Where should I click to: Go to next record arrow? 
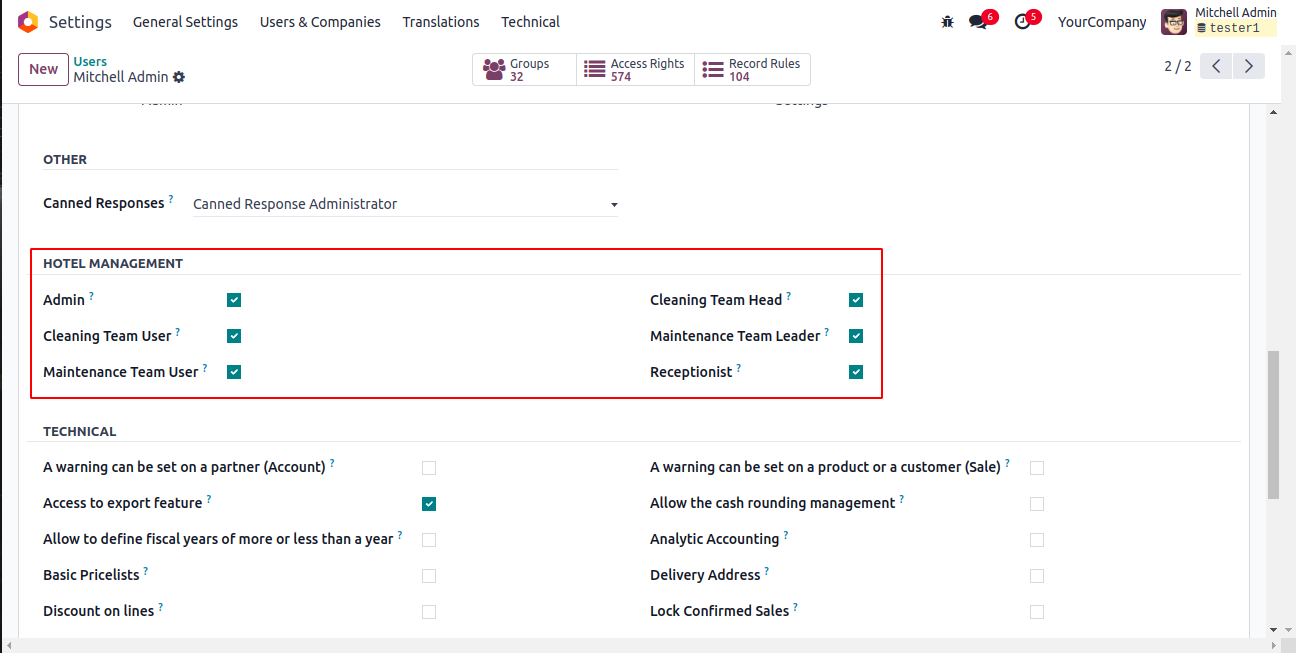[x=1248, y=66]
